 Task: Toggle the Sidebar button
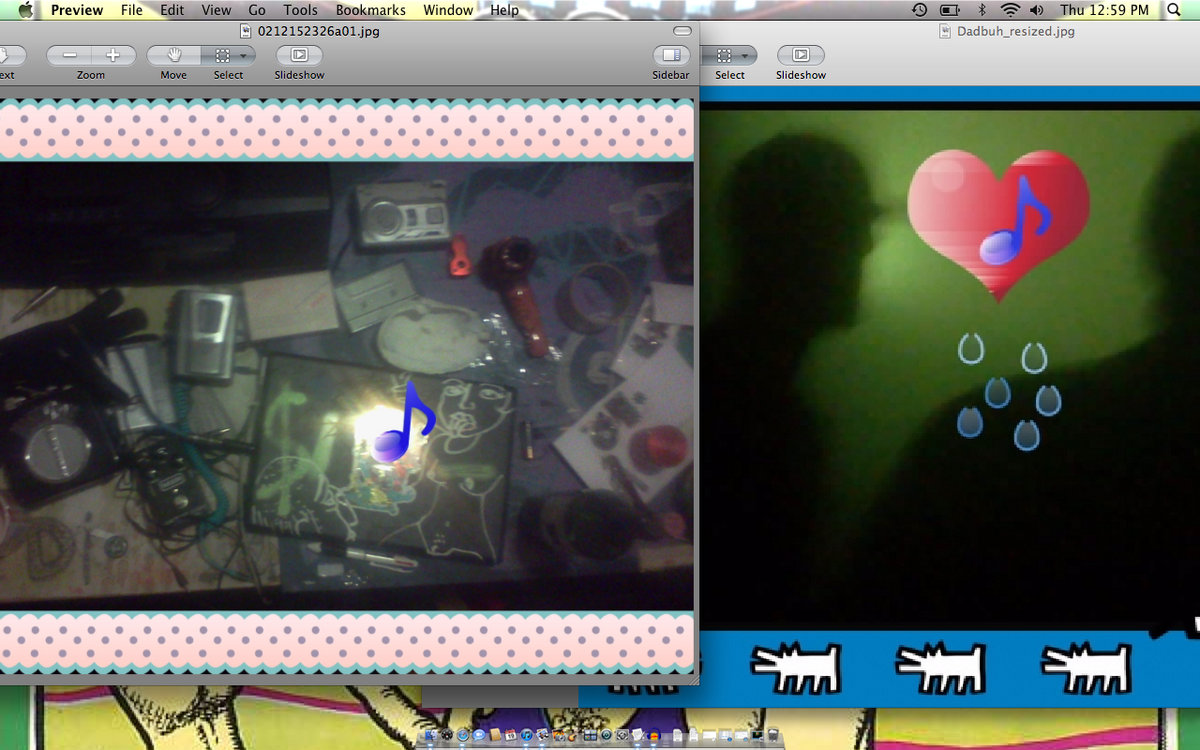(671, 56)
